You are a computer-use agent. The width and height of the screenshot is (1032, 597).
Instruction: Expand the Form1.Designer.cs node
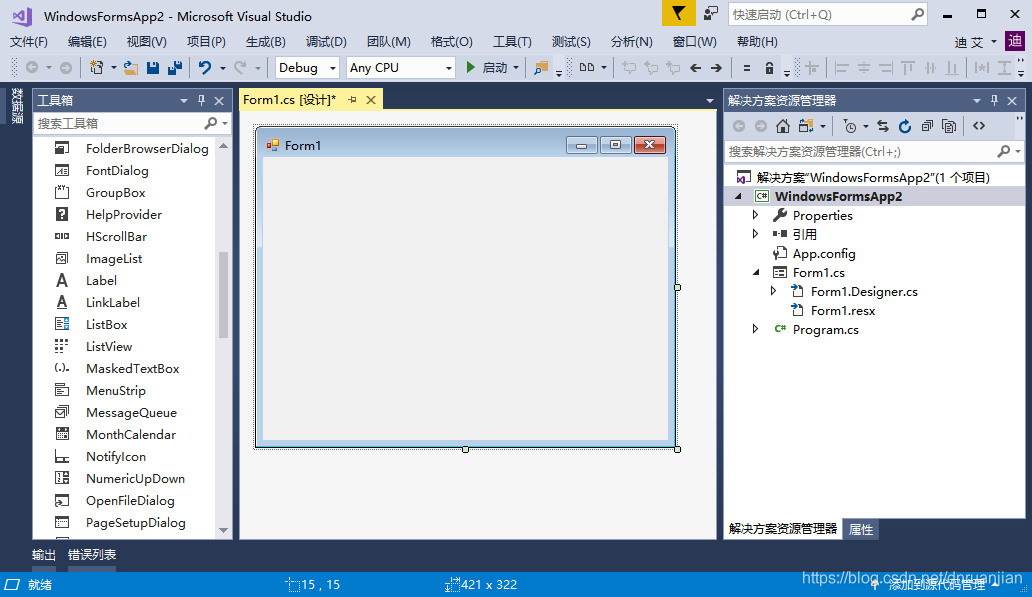coord(773,290)
